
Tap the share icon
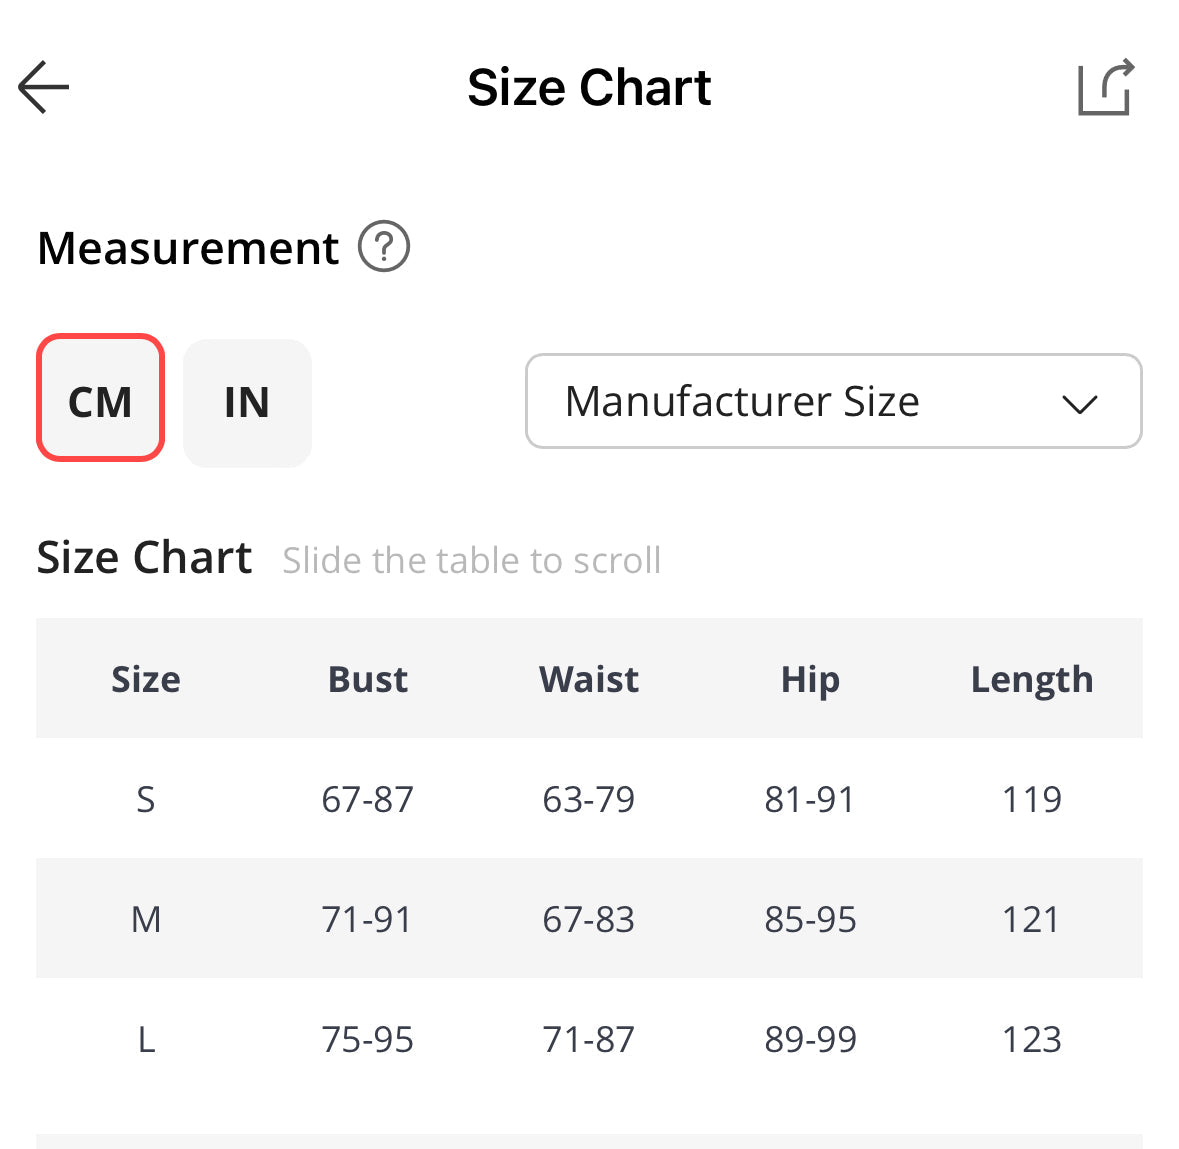coord(1105,87)
